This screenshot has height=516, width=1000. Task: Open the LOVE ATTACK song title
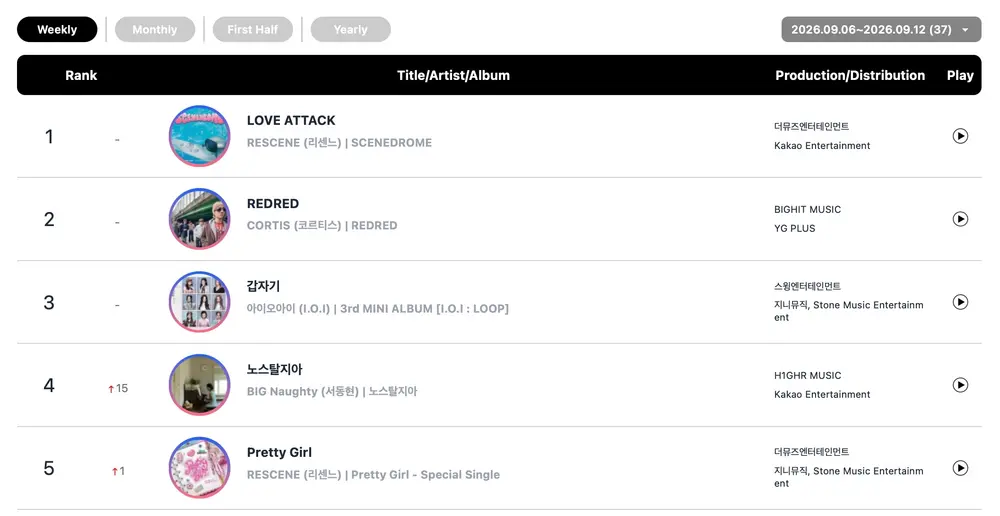[291, 121]
